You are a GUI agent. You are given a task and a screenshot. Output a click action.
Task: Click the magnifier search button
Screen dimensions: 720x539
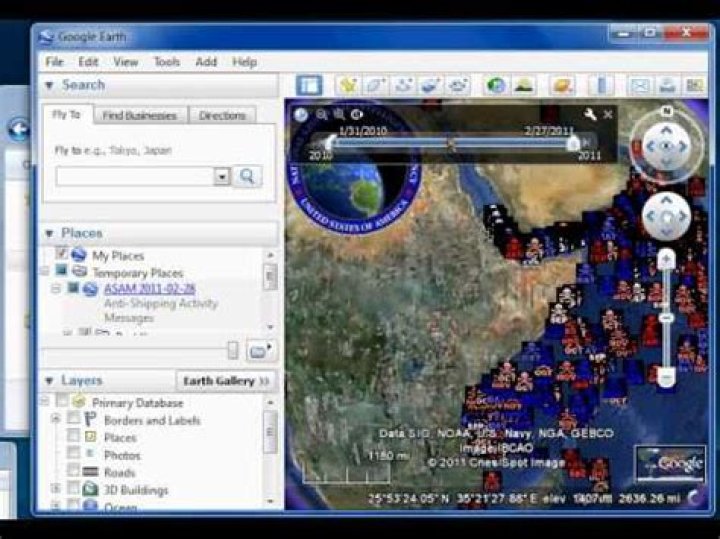247,176
